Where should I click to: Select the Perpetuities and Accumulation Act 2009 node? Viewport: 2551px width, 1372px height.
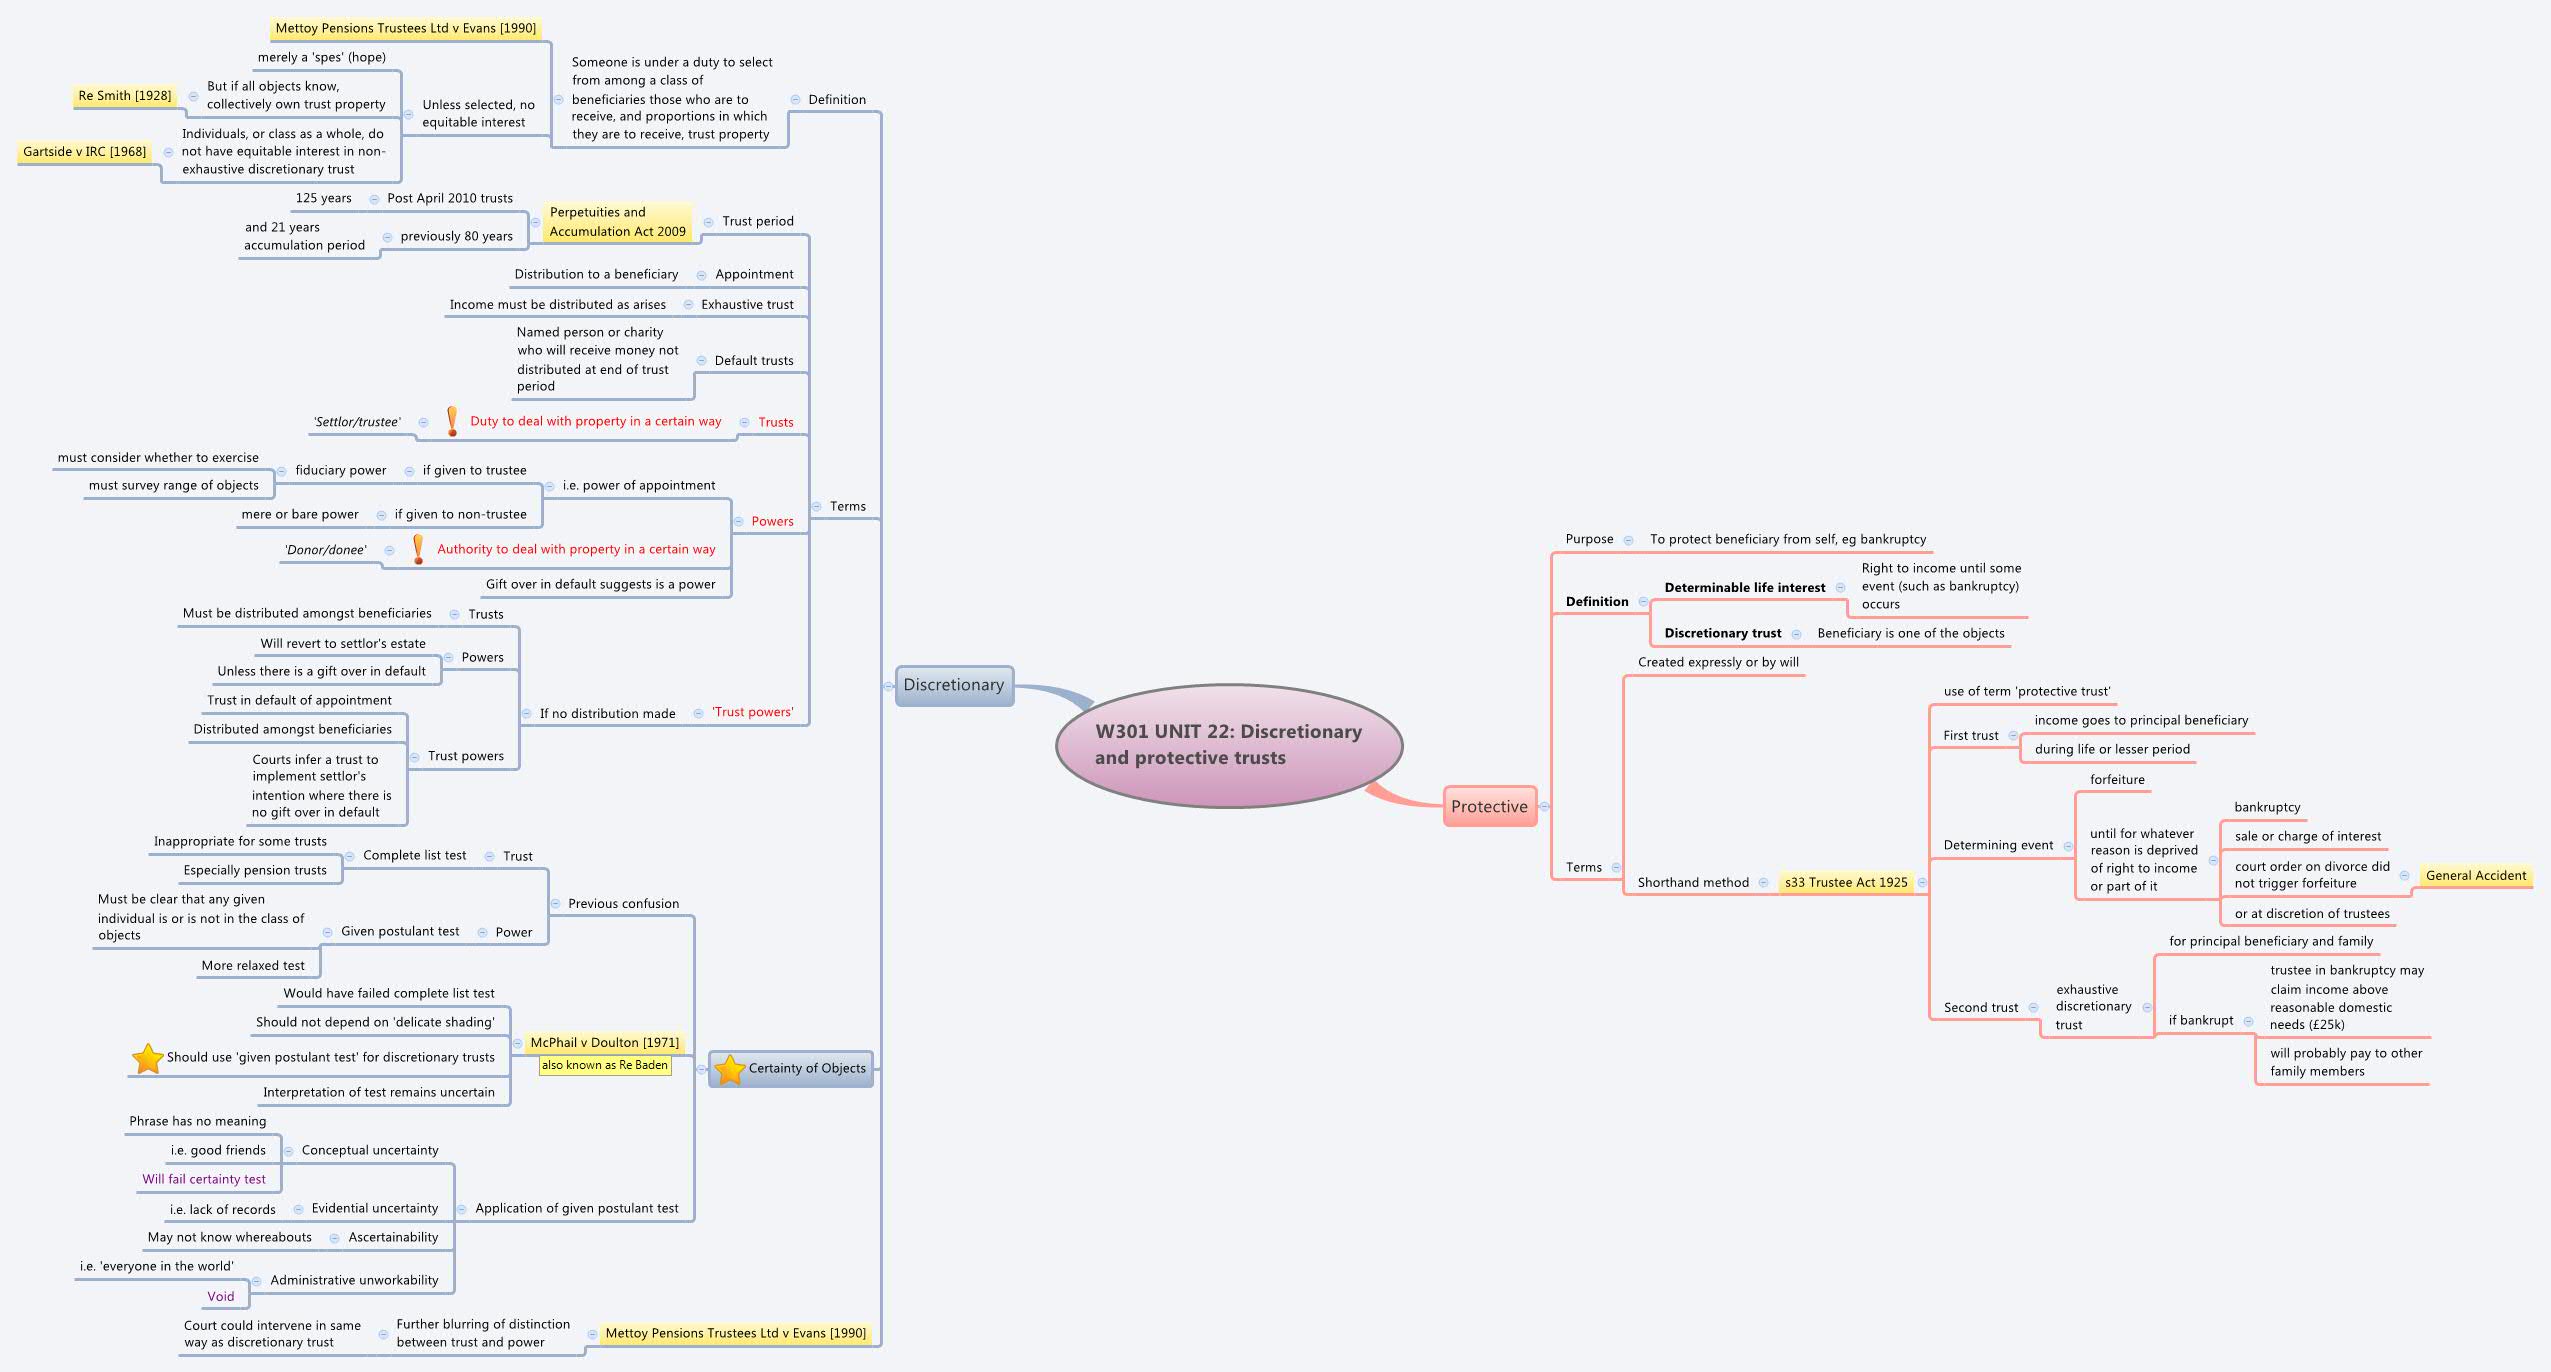617,221
